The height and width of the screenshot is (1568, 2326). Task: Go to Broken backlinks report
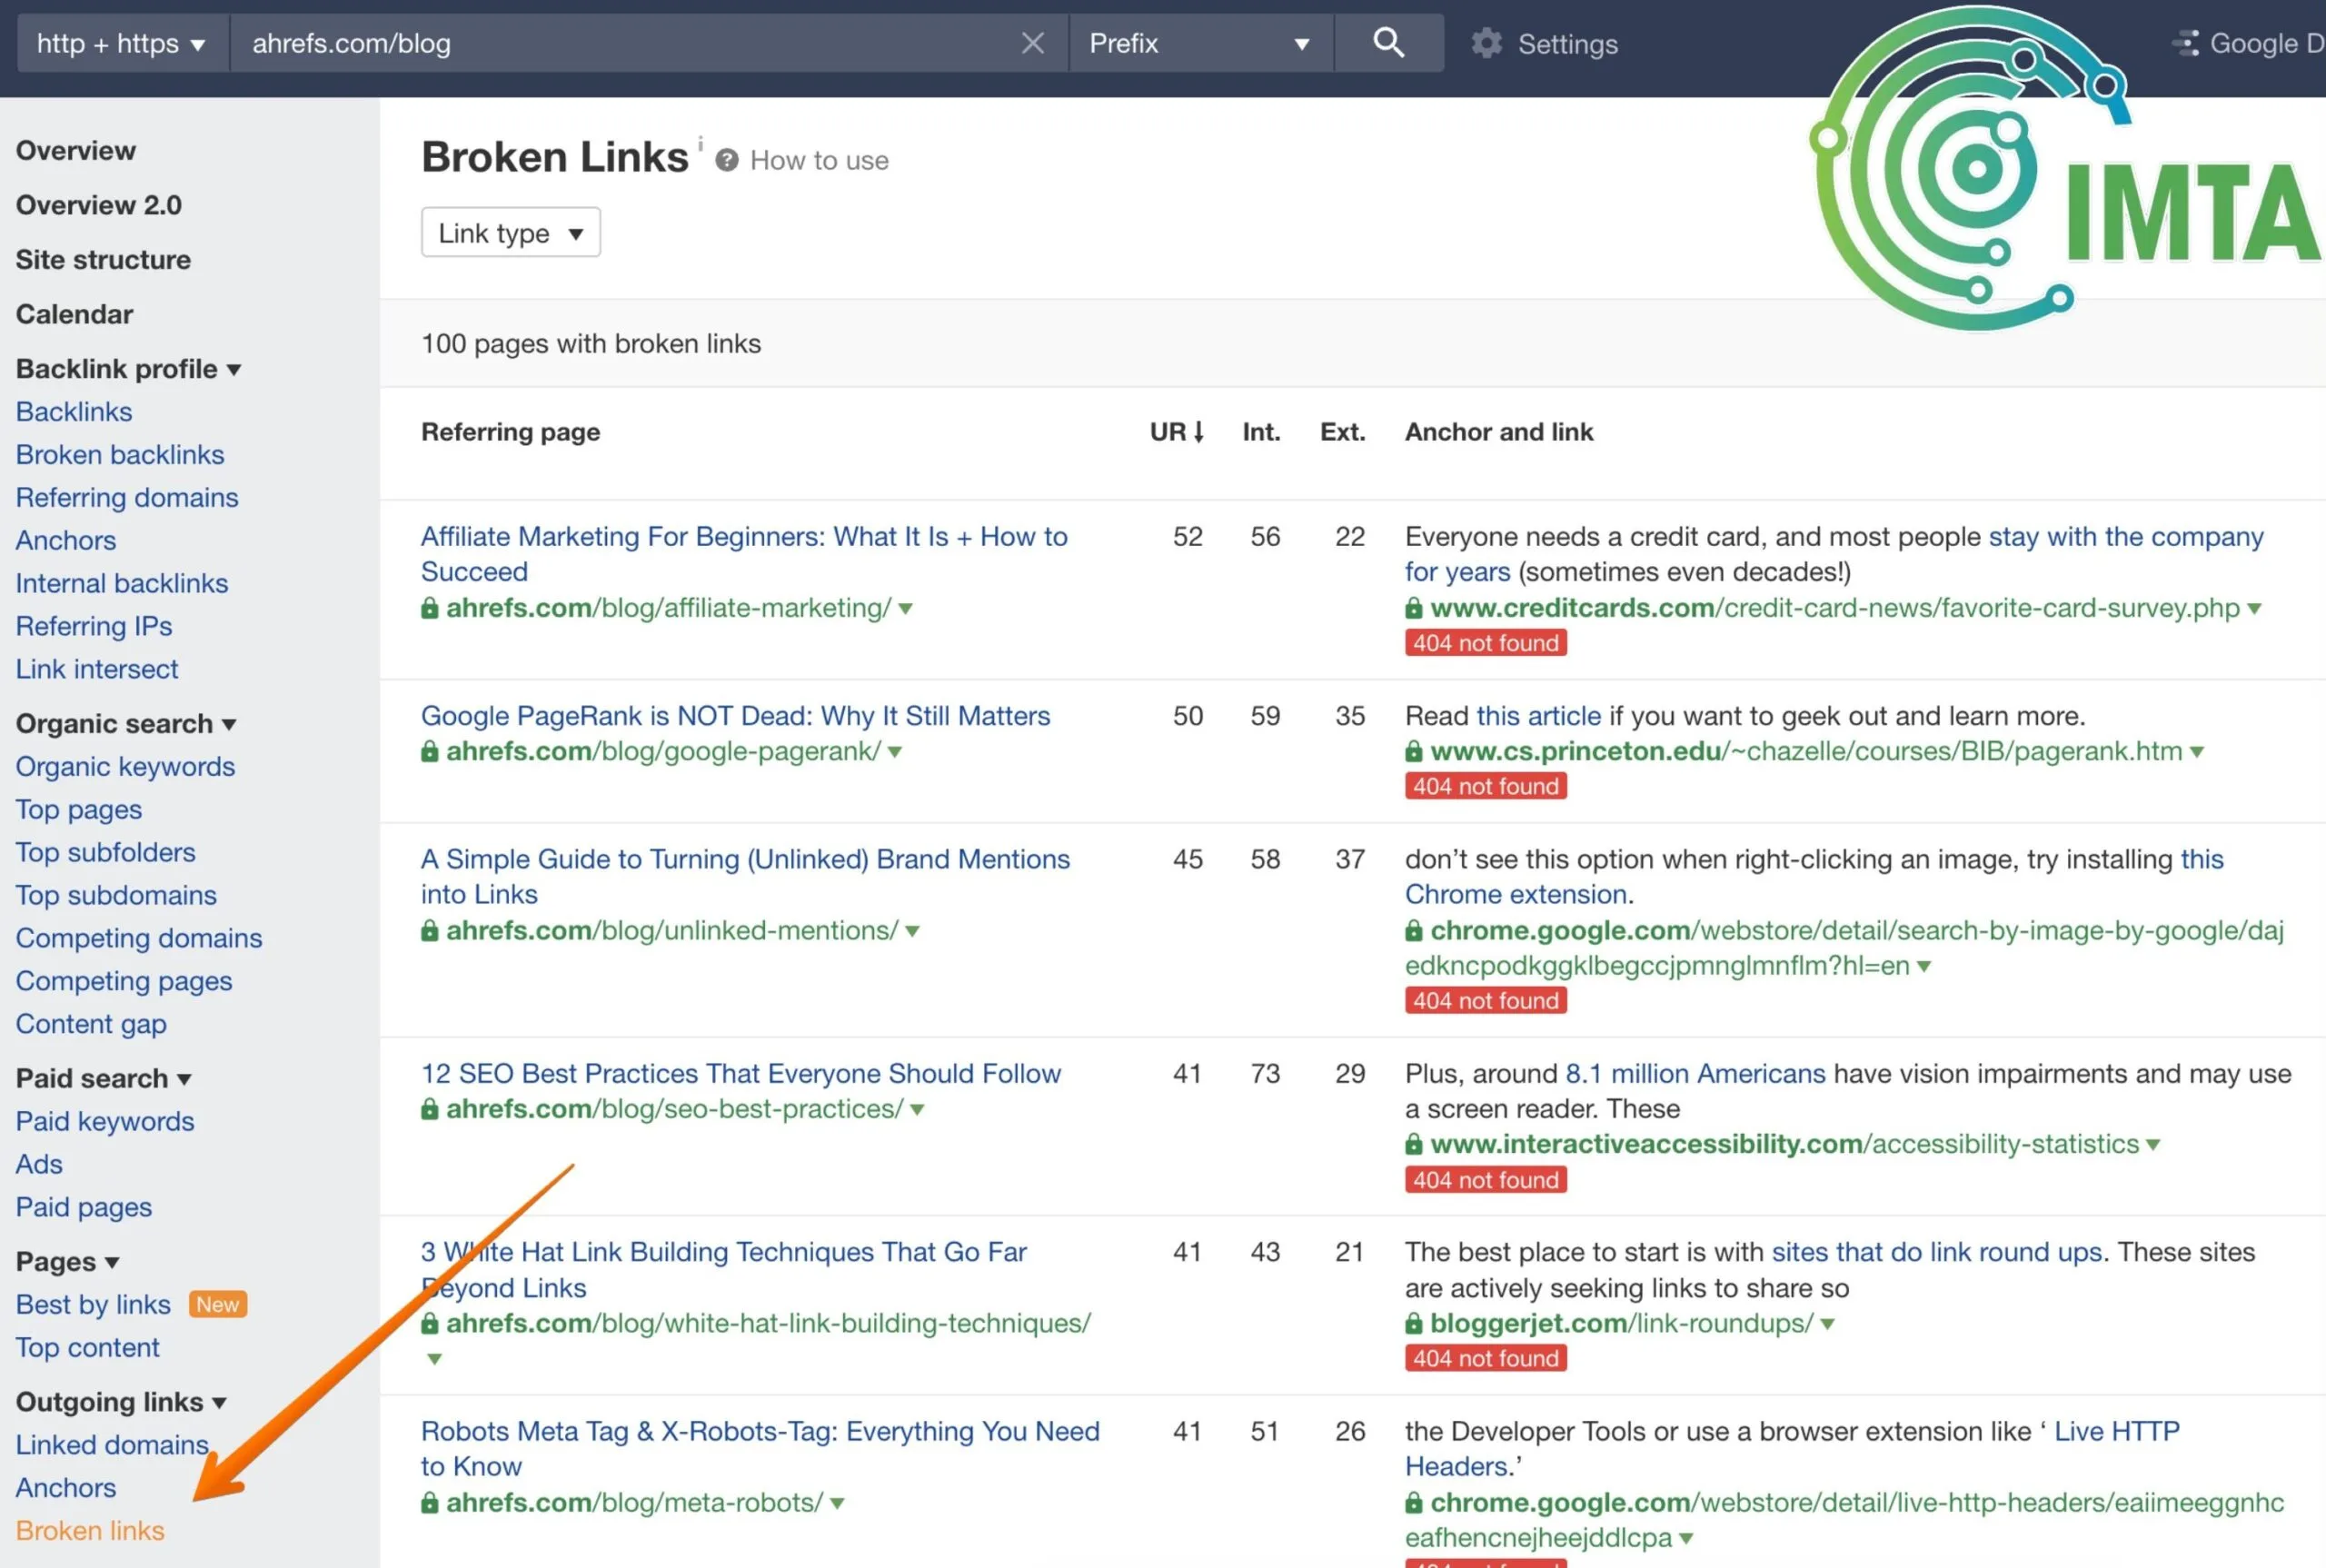coord(120,455)
